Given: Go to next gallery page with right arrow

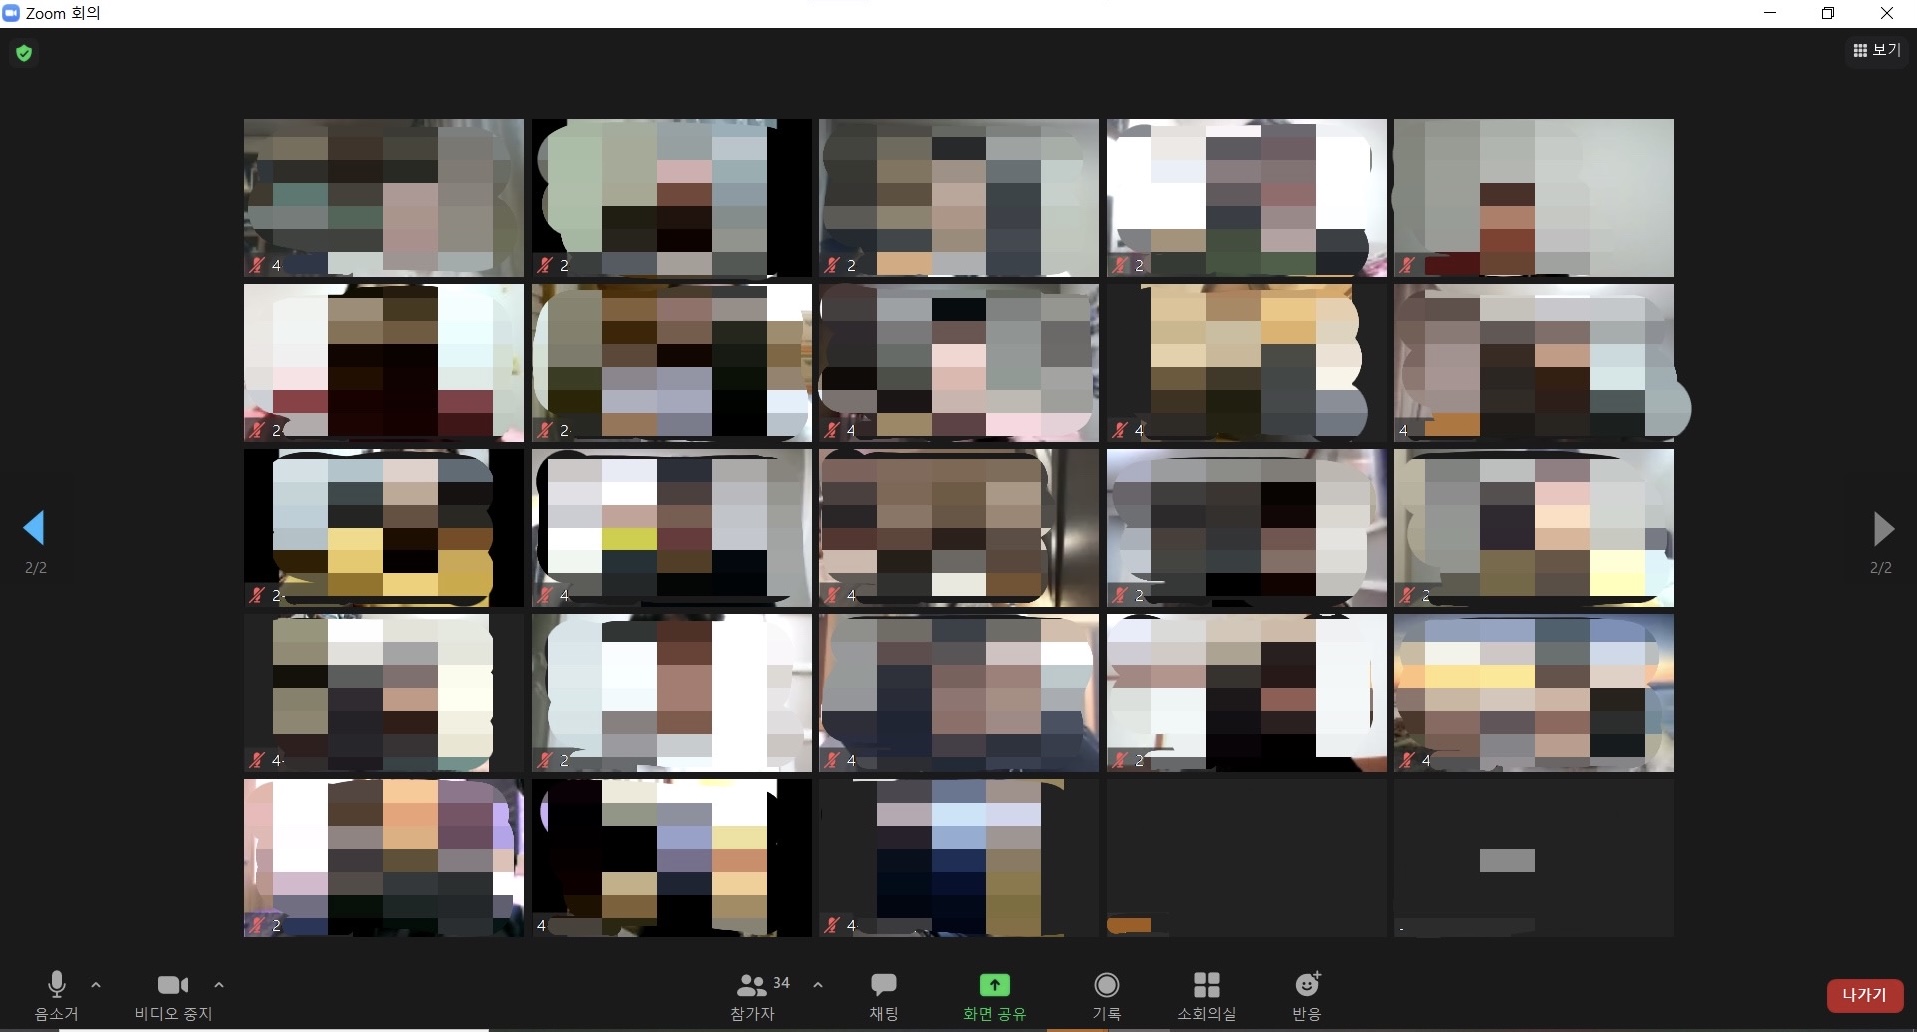Looking at the screenshot, I should pyautogui.click(x=1882, y=528).
